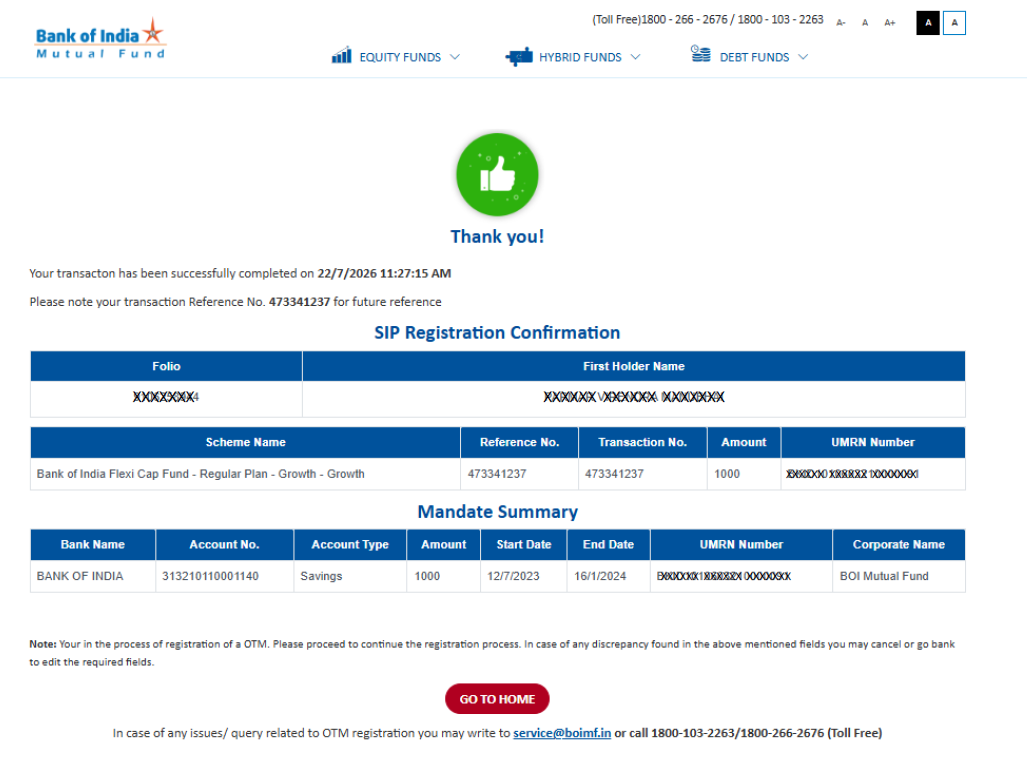This screenshot has height=757, width=1027.
Task: Click the Equity Funds bar chart icon
Action: coord(341,55)
